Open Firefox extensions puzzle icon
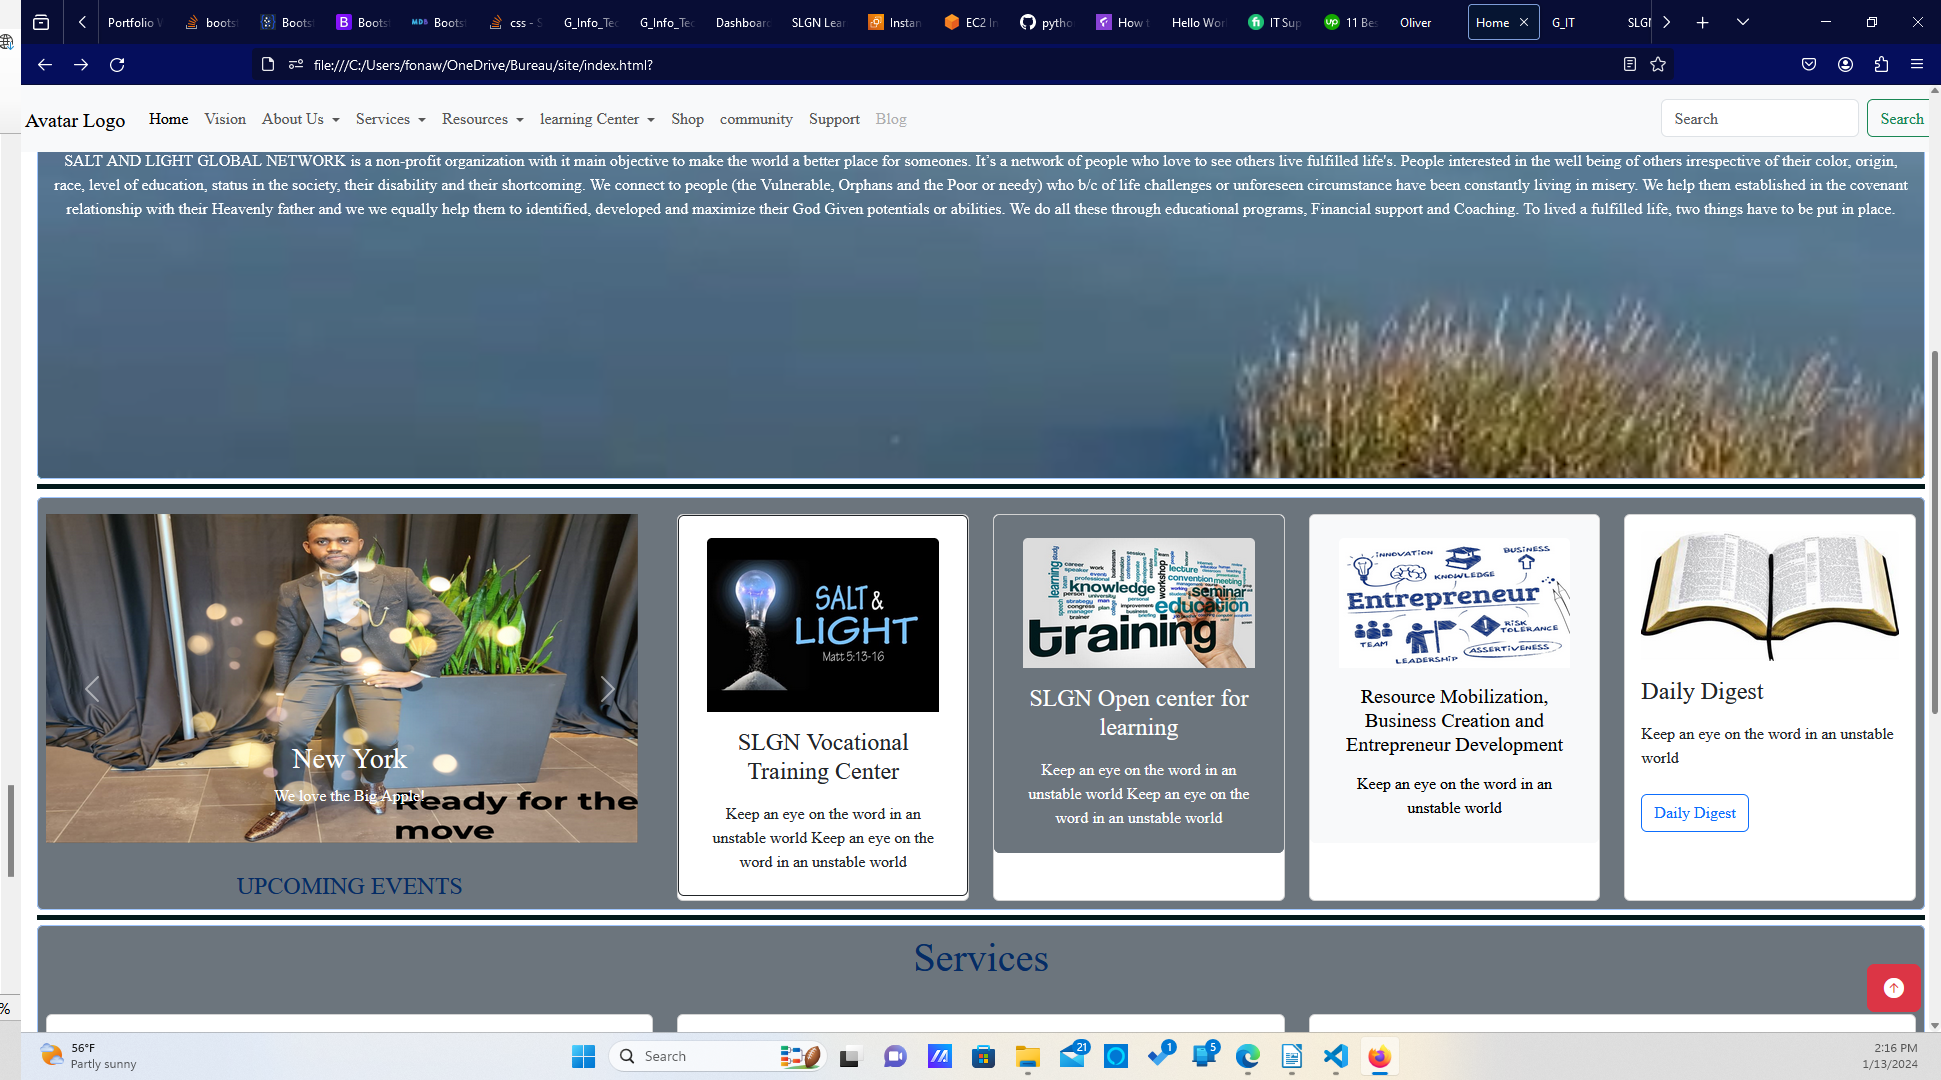The image size is (1941, 1080). [1881, 65]
